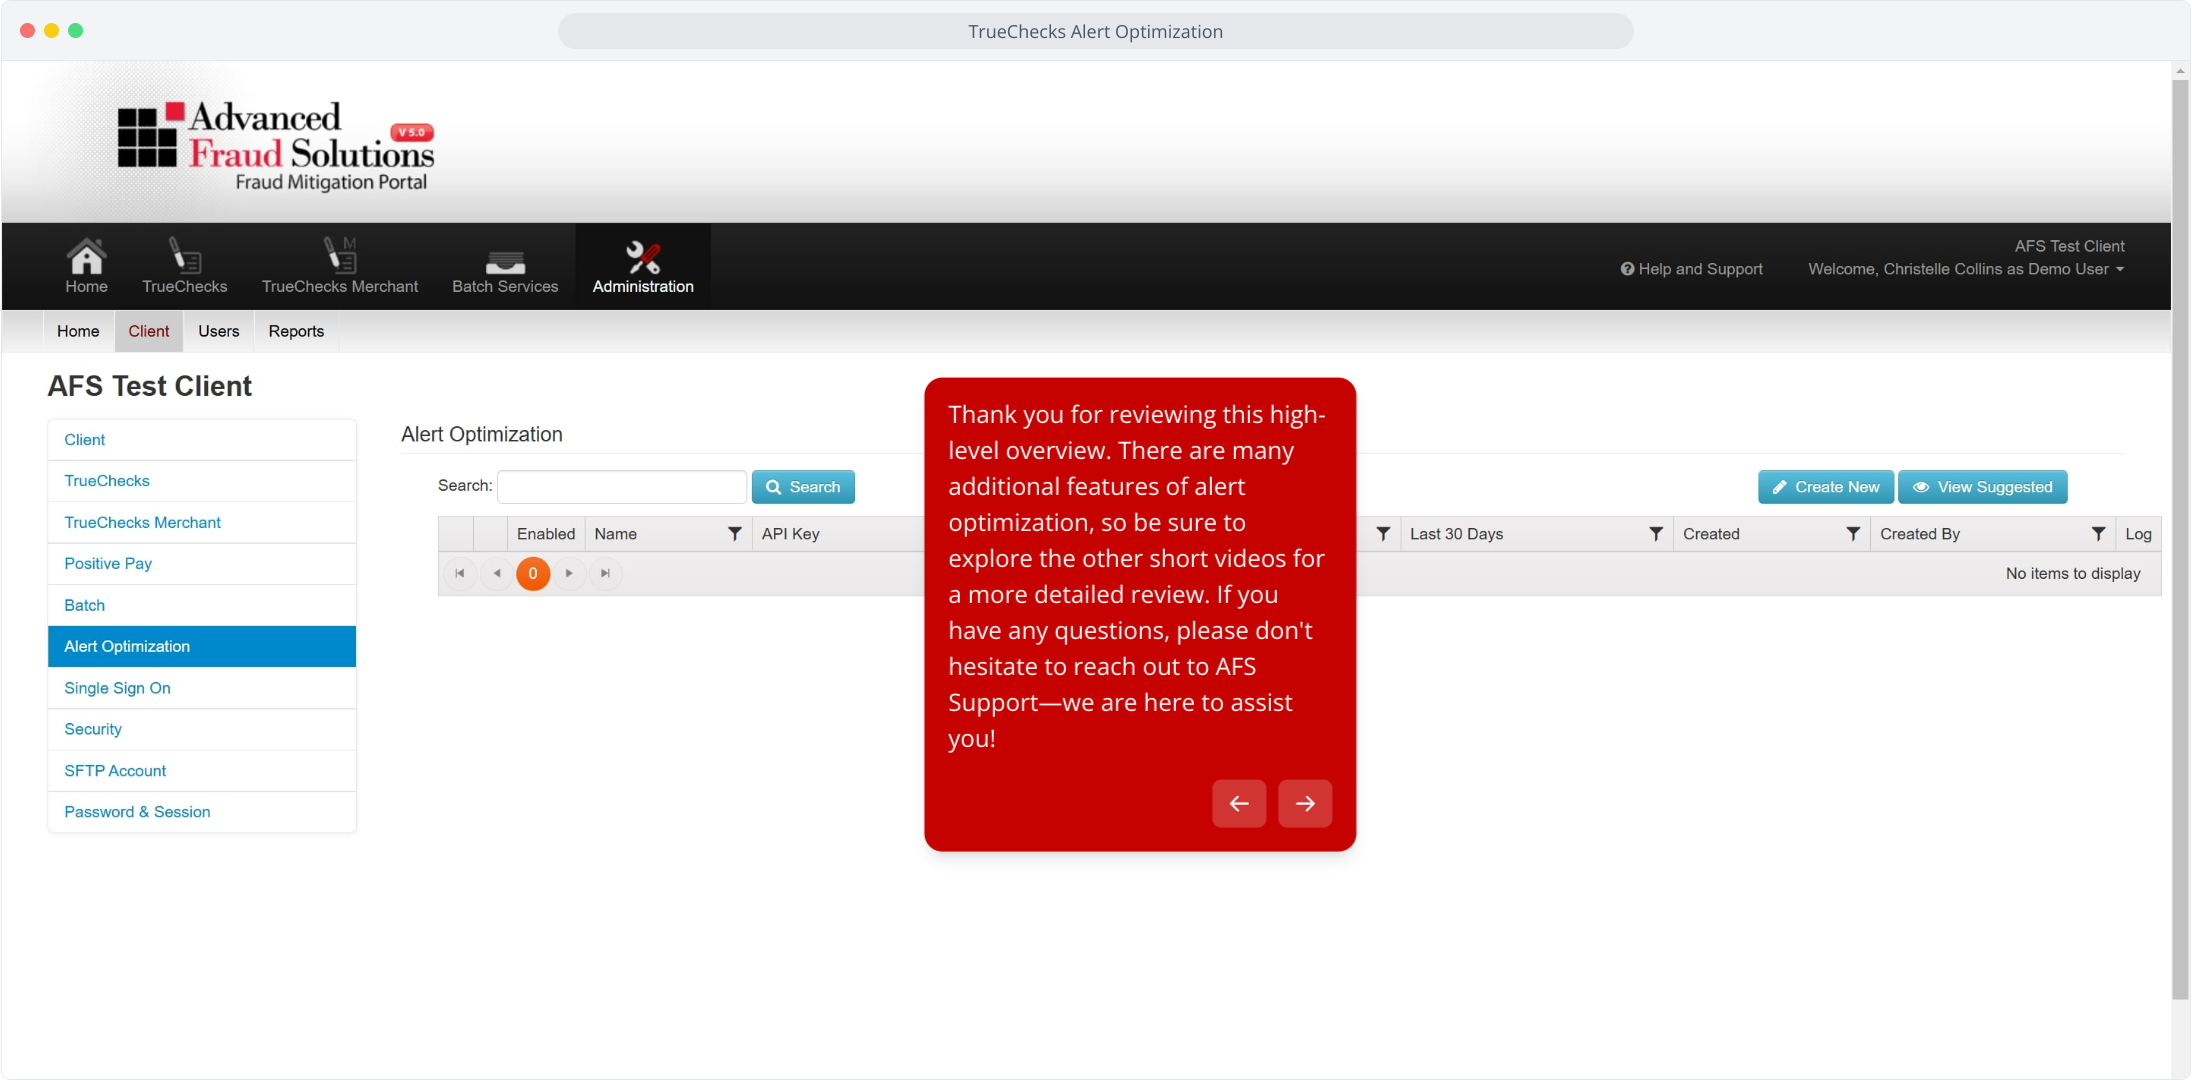This screenshot has height=1080, width=2192.
Task: Open the SFTP Account sidebar section
Action: (202, 771)
